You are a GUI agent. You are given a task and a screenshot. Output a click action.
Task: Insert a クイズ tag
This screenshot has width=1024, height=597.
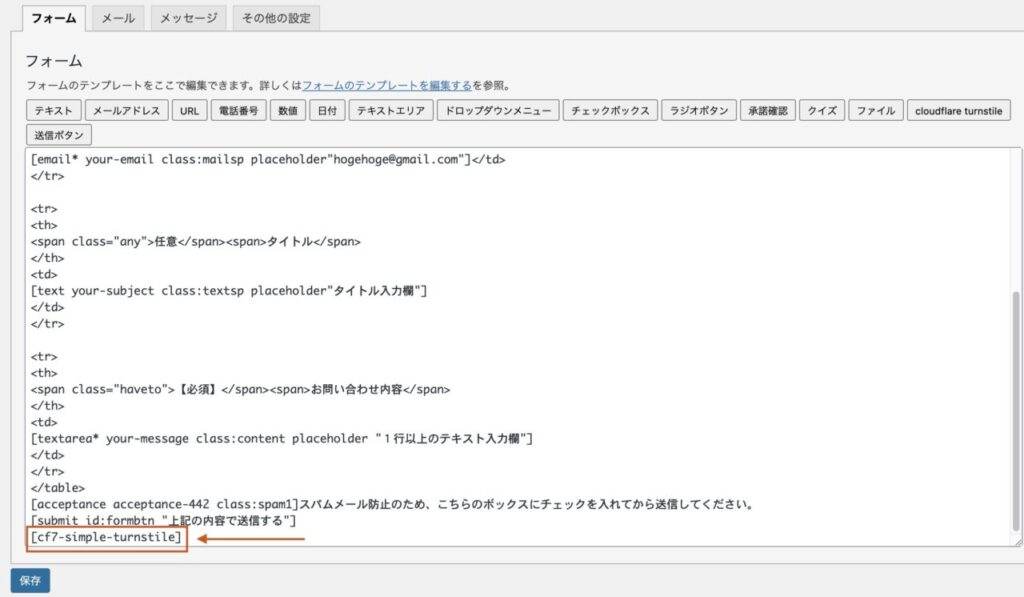click(x=822, y=110)
